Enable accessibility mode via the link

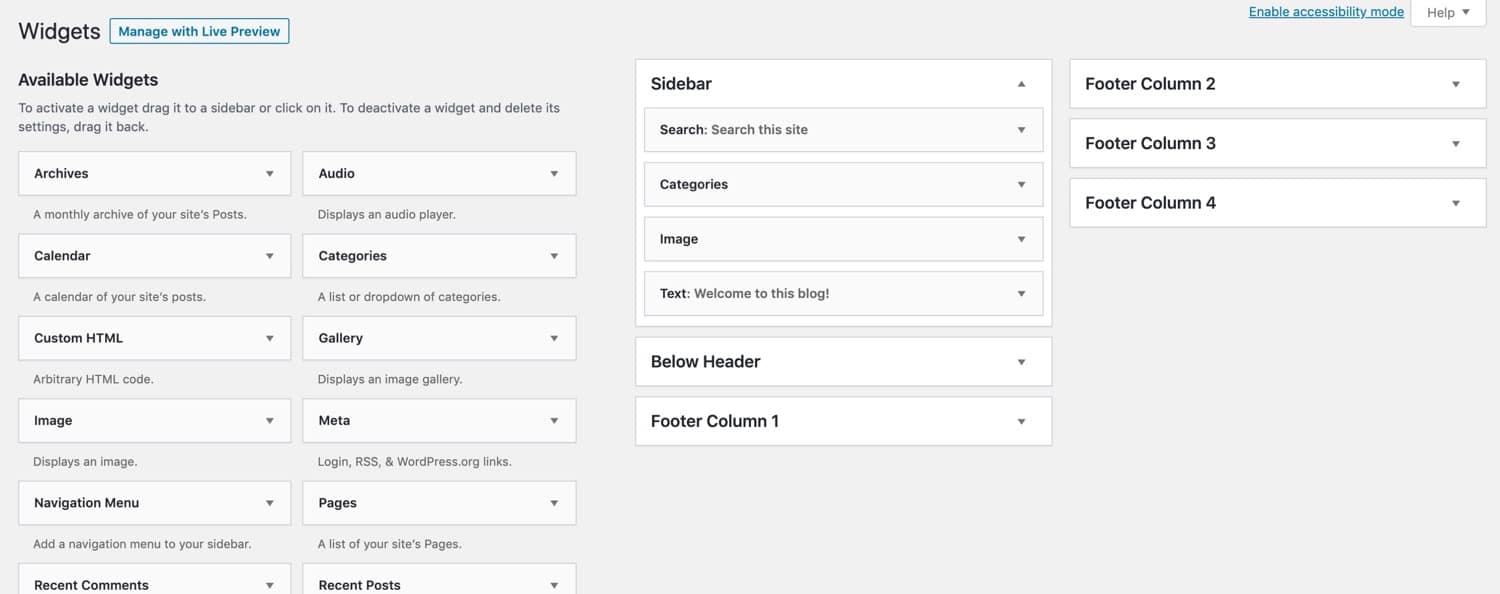(1326, 11)
